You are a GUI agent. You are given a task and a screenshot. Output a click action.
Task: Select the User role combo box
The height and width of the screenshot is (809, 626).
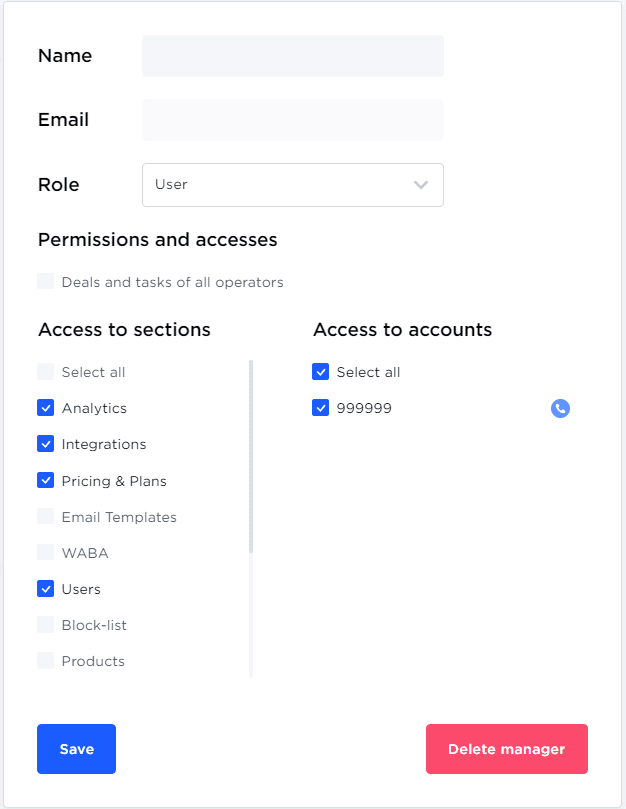click(x=280, y=185)
